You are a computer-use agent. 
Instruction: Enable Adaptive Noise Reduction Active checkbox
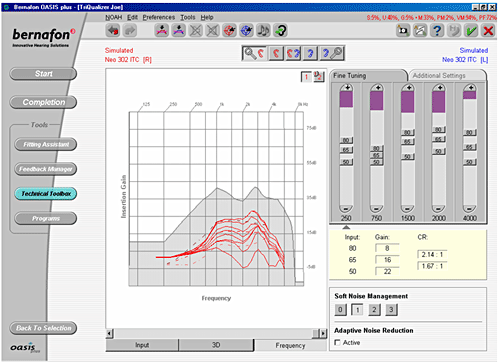point(338,343)
